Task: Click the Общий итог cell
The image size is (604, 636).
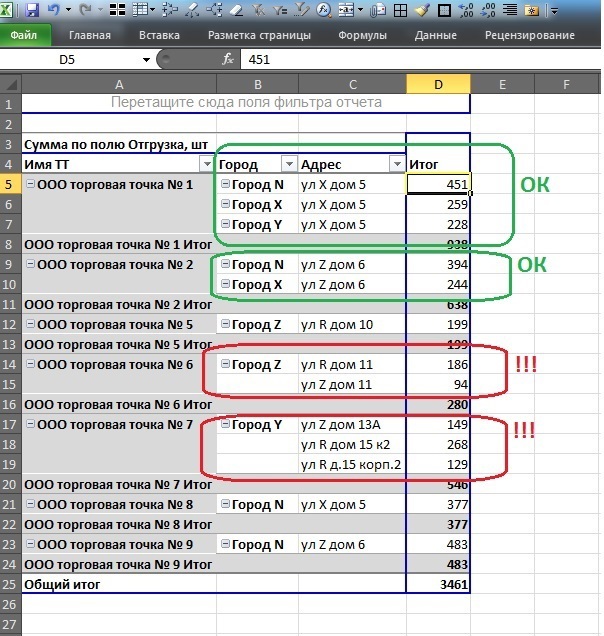Action: 119,584
